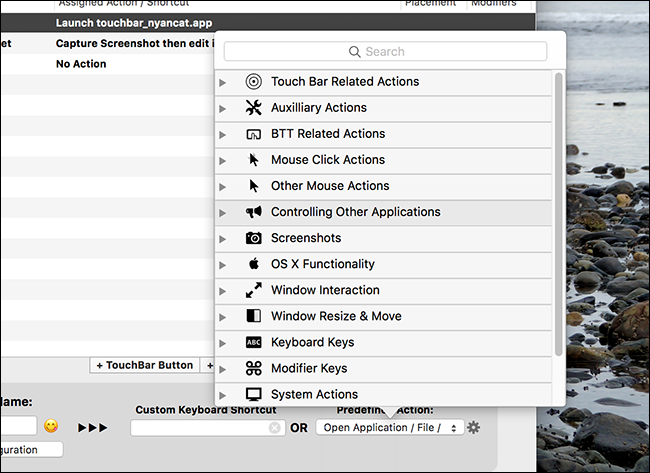The width and height of the screenshot is (650, 473).
Task: Choose the System Actions label
Action: (314, 394)
